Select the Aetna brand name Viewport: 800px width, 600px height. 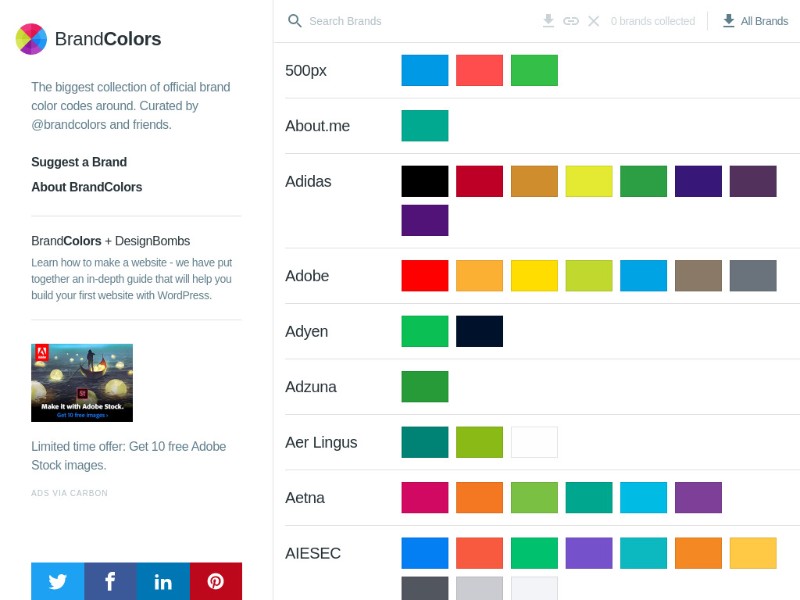point(305,497)
